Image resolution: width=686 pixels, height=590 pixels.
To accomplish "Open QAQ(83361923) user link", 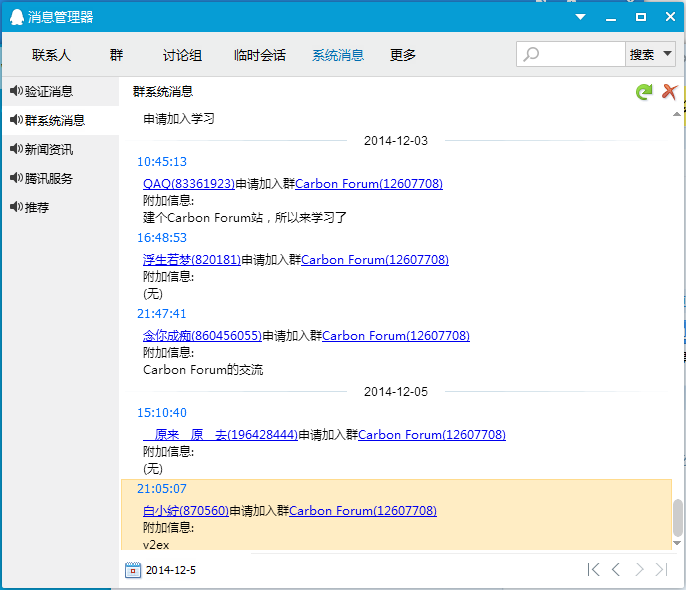I will (x=189, y=184).
